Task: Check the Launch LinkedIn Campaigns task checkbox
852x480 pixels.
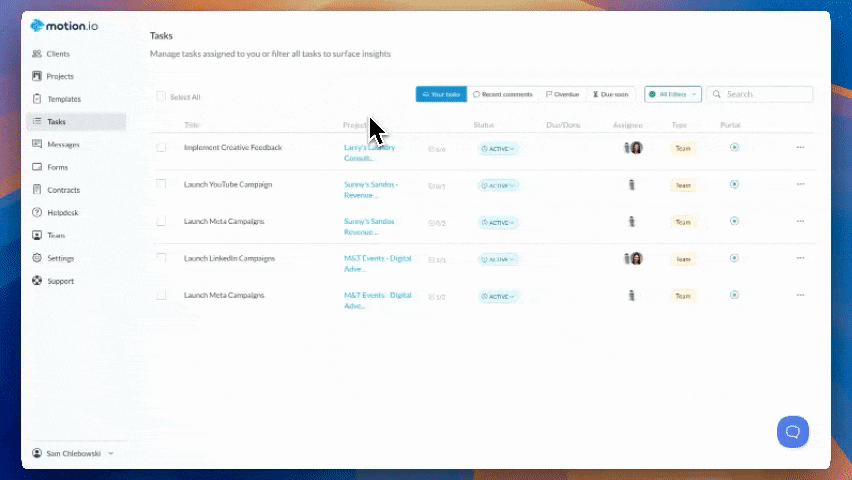Action: 161,258
